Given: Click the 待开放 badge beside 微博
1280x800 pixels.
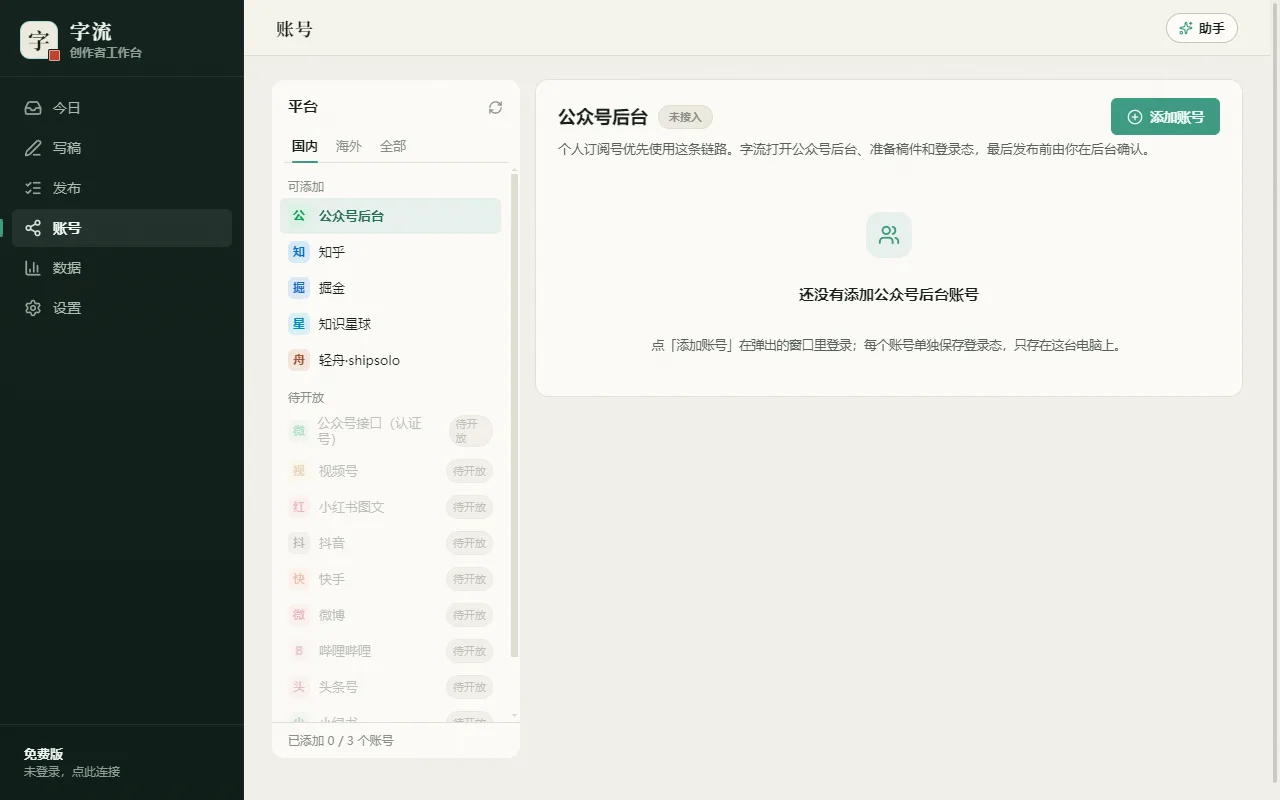Looking at the screenshot, I should coord(469,615).
